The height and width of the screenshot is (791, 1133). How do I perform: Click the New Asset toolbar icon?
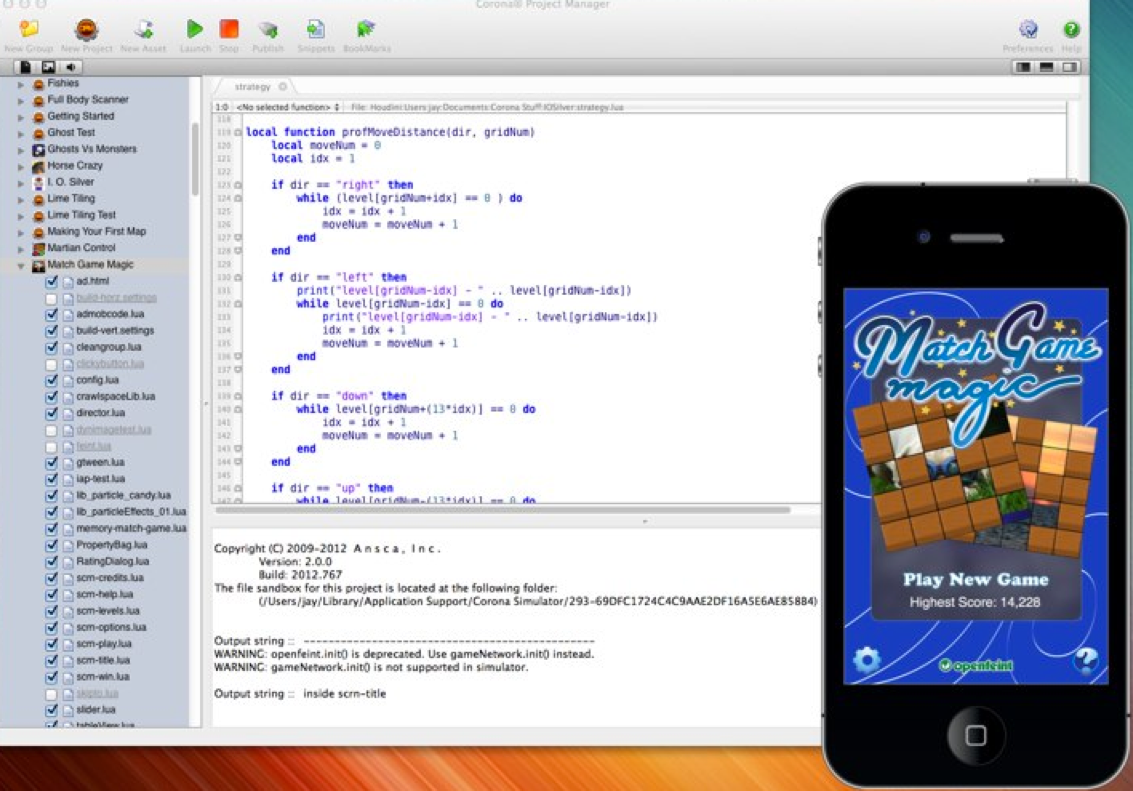tap(144, 30)
